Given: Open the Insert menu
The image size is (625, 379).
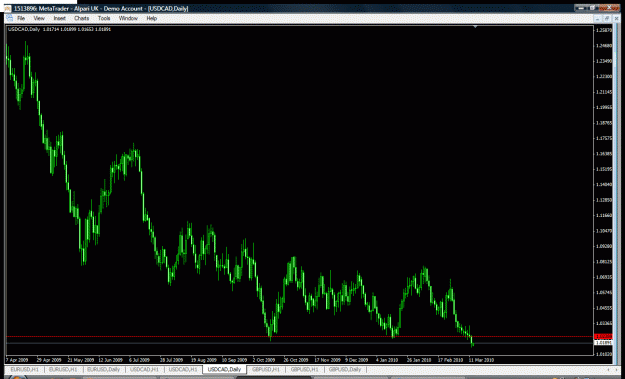Looking at the screenshot, I should point(59,18).
